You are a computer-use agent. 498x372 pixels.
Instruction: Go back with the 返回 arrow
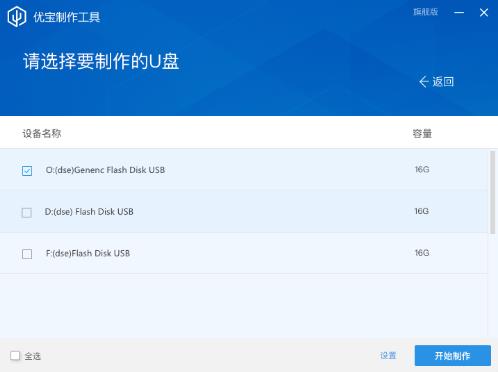pos(436,82)
